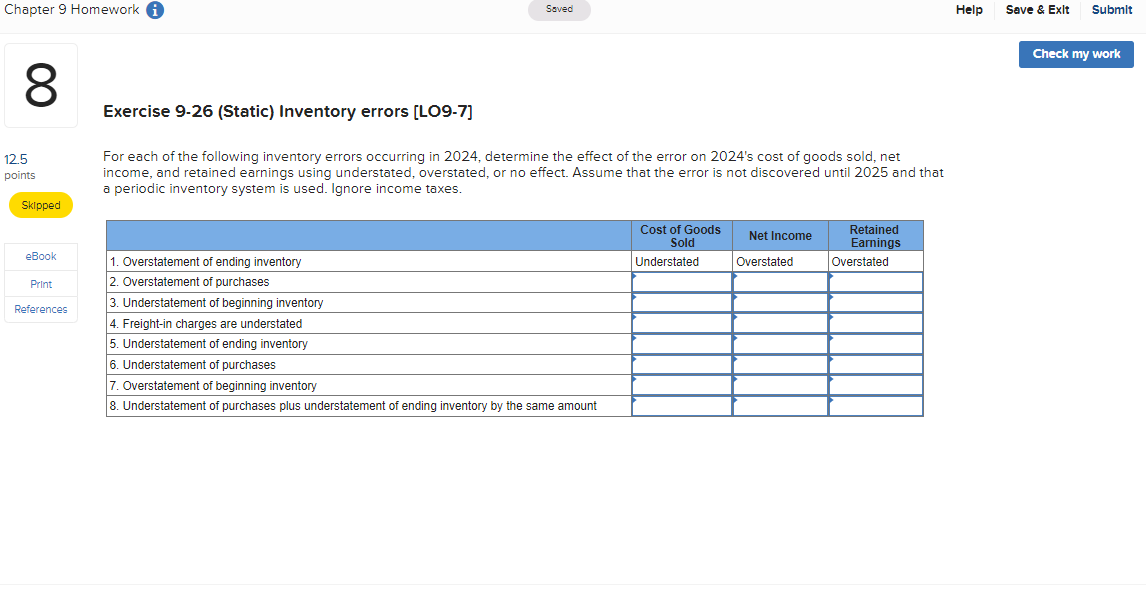
Task: Click the Check my work button
Action: (x=1076, y=54)
